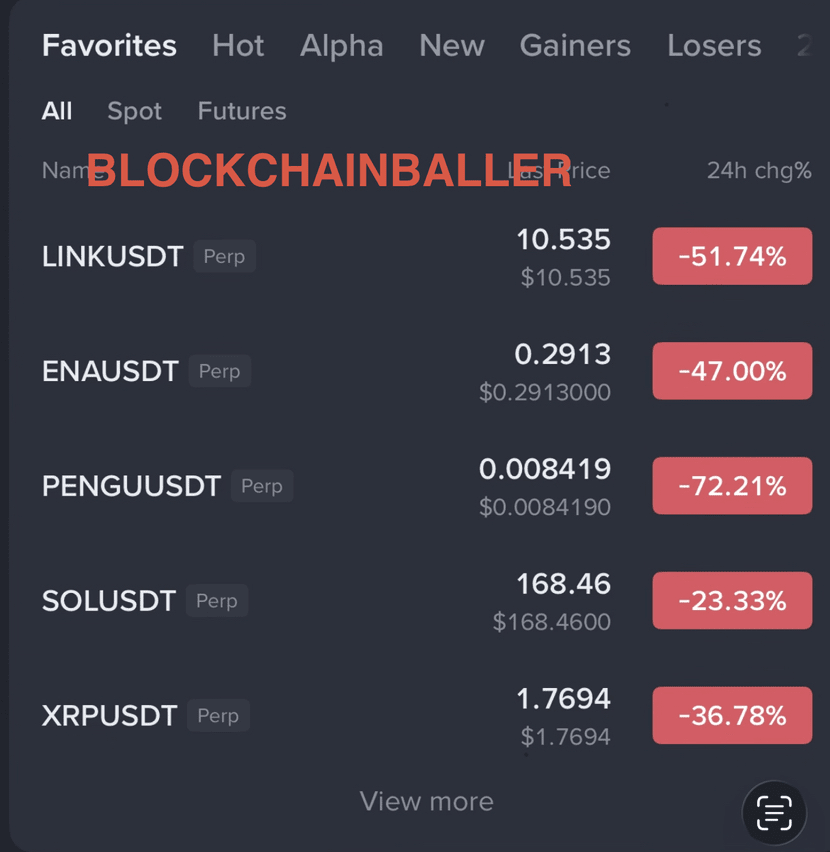This screenshot has width=830, height=852.
Task: Go to the New tab
Action: (x=452, y=46)
